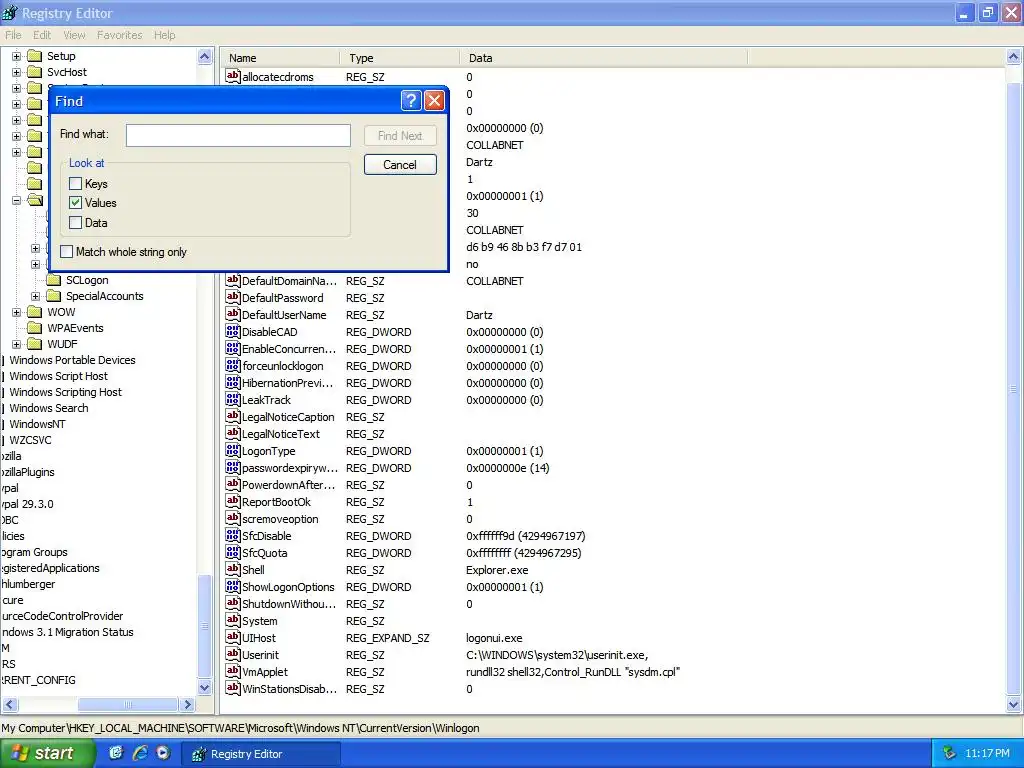Click the system tray clock showing 11:17 PM
This screenshot has width=1024, height=768.
[x=987, y=754]
